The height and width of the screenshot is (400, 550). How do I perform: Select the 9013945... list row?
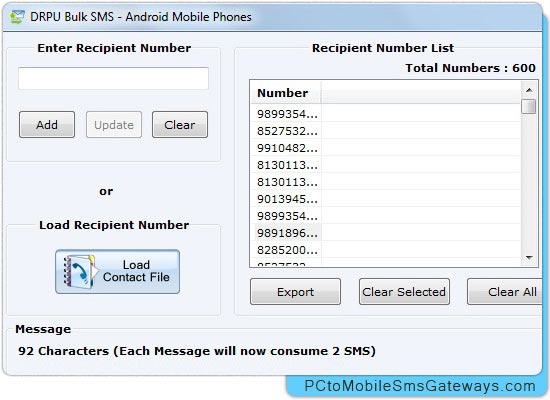click(386, 199)
